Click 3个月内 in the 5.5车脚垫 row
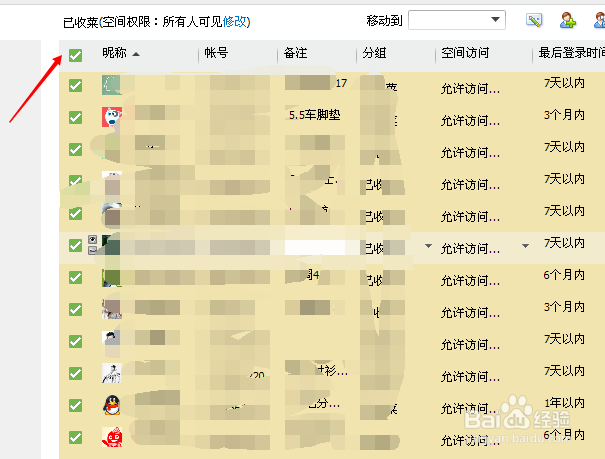The image size is (605, 459). pos(564,115)
